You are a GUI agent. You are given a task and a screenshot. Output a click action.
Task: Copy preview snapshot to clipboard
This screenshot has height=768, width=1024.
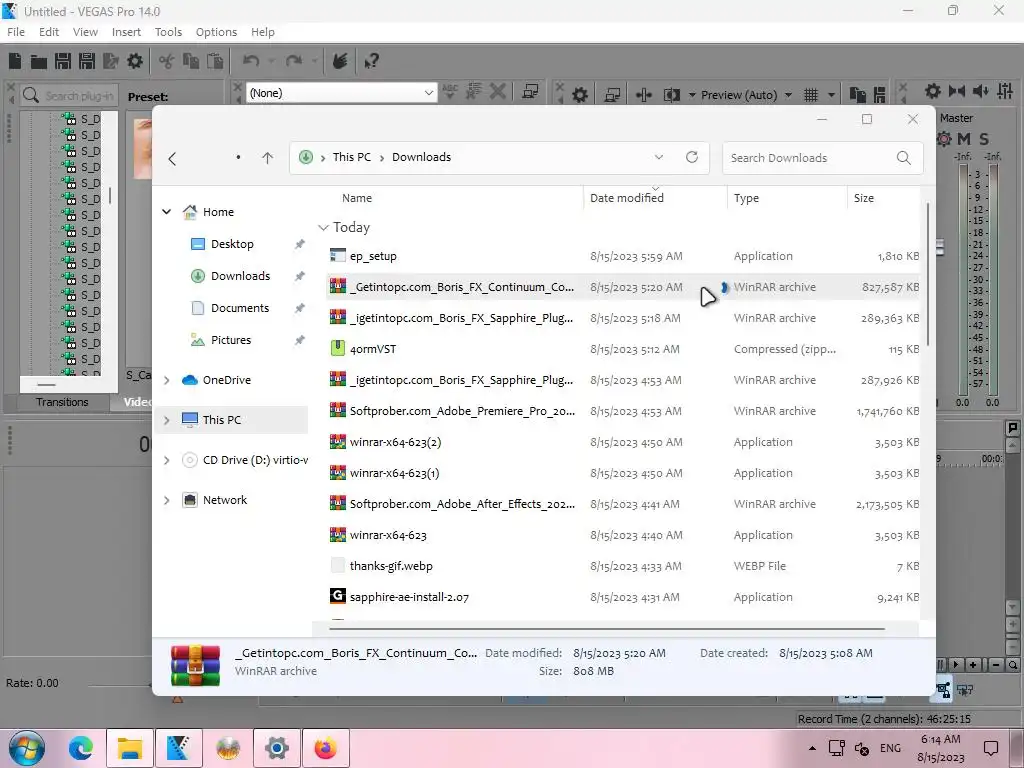tap(857, 95)
